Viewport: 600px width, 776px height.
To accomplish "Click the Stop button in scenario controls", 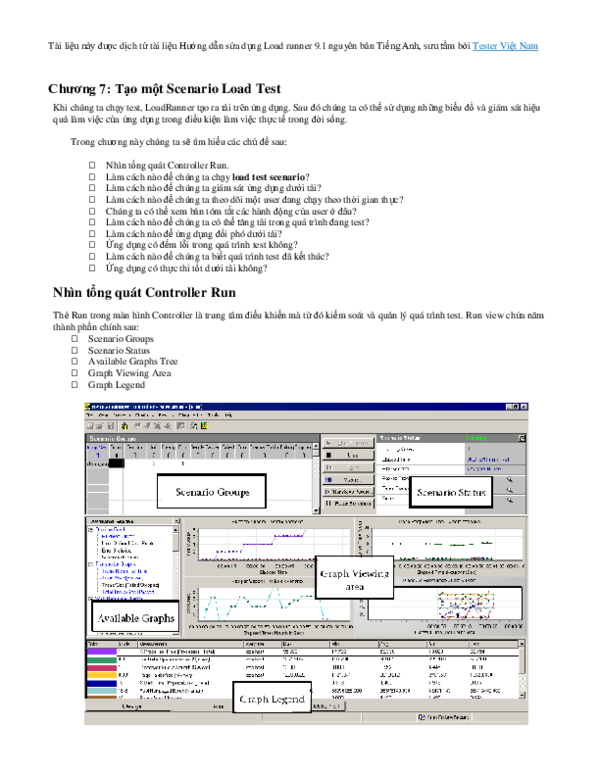I will [x=348, y=455].
